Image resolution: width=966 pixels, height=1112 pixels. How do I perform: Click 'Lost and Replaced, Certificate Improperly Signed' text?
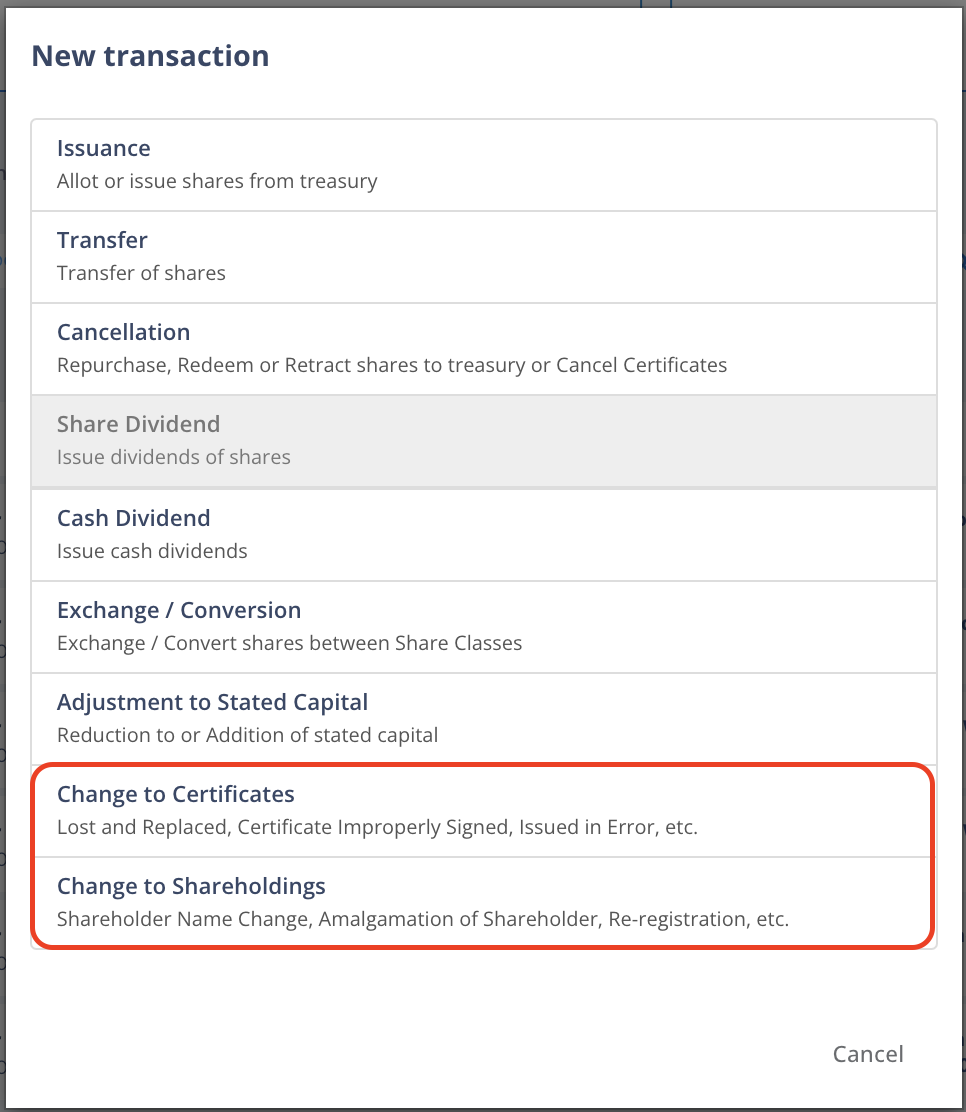377,828
